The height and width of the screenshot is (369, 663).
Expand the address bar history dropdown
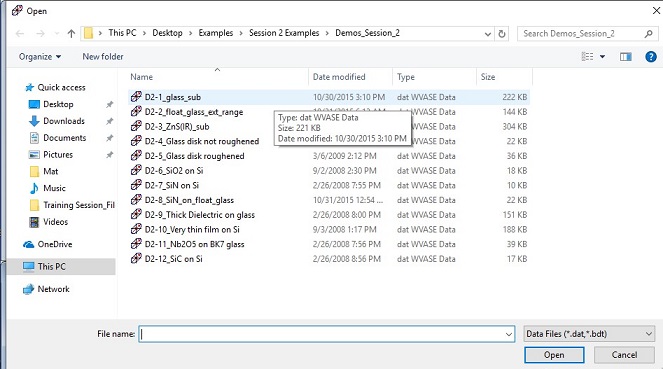point(488,34)
